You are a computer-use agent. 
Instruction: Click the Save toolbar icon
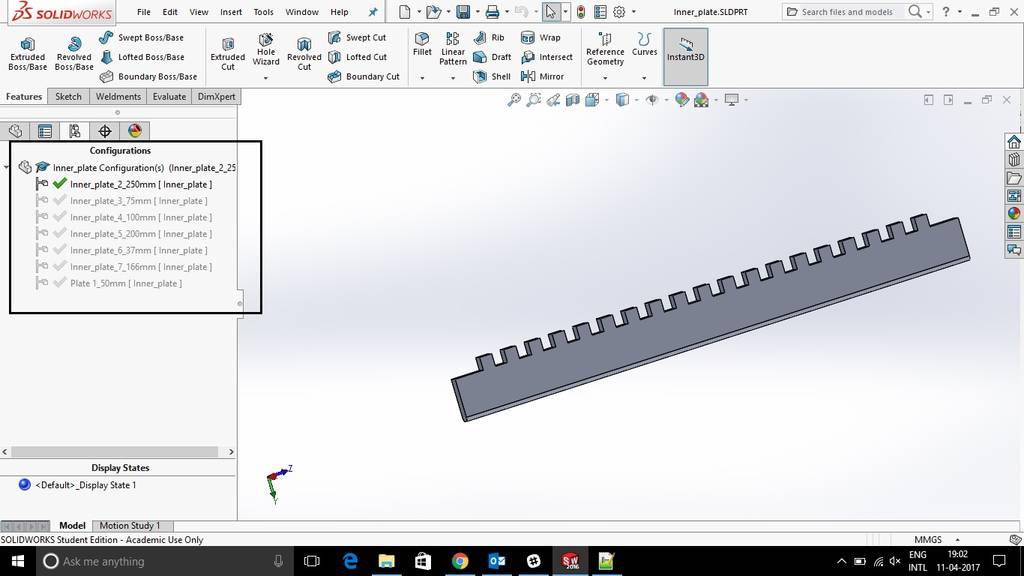[x=463, y=12]
